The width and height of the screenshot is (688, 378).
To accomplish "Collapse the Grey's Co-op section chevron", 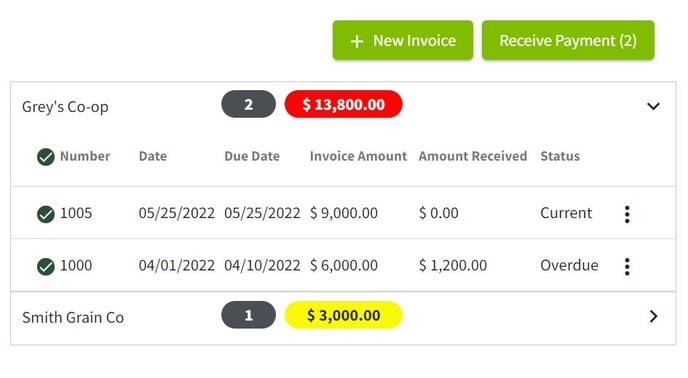I will pyautogui.click(x=653, y=106).
